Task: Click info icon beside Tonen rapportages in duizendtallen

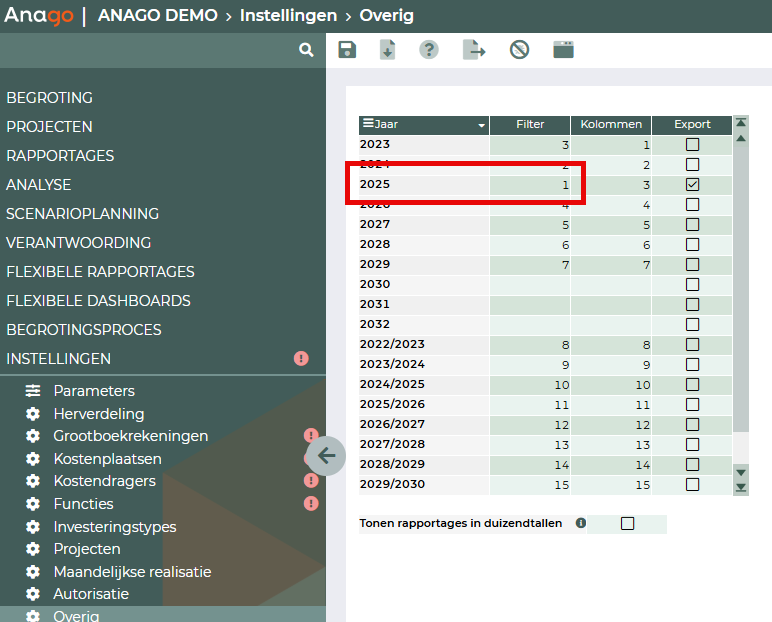Action: [581, 523]
